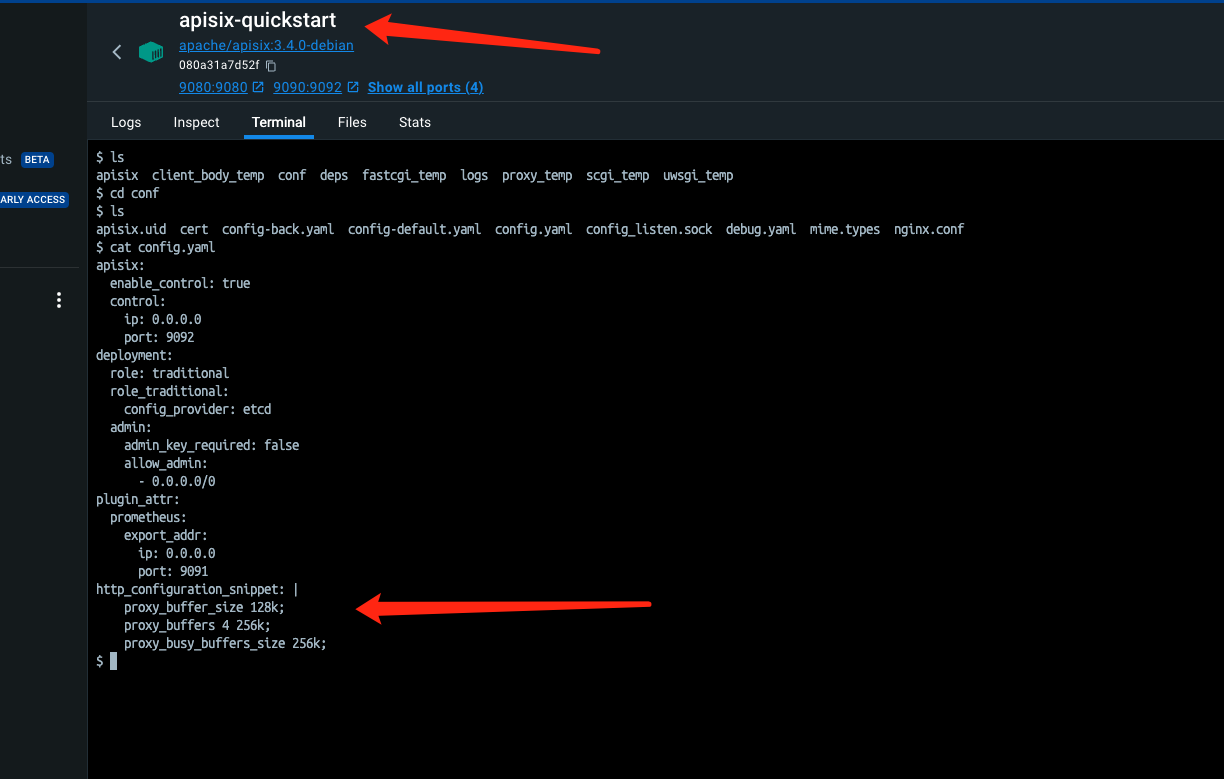This screenshot has height=779, width=1224.
Task: Click the 'prometheus:' line
Action: click(148, 517)
